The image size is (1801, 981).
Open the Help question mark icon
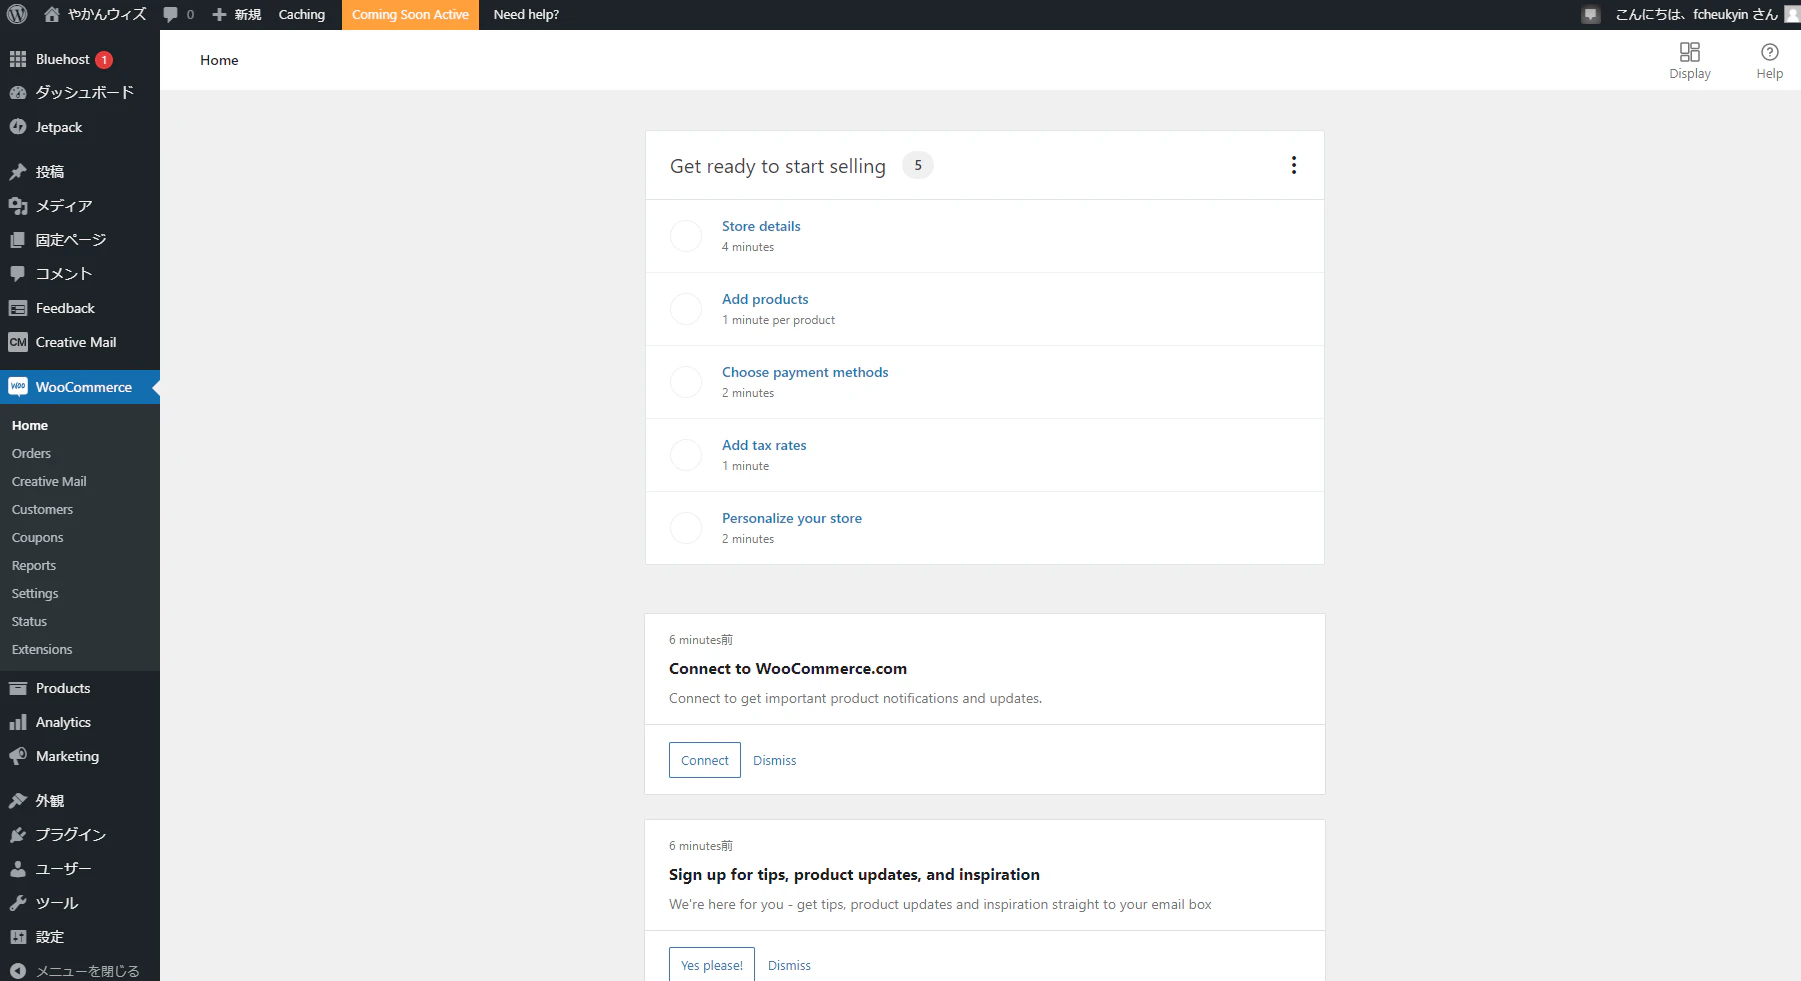(1770, 52)
